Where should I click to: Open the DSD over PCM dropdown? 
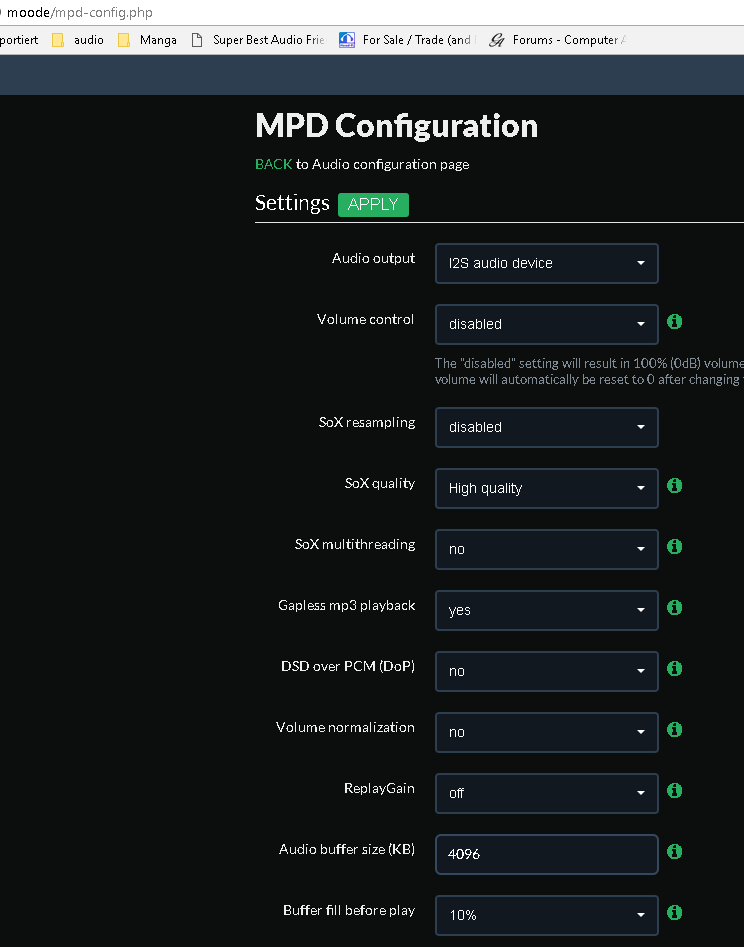(546, 671)
